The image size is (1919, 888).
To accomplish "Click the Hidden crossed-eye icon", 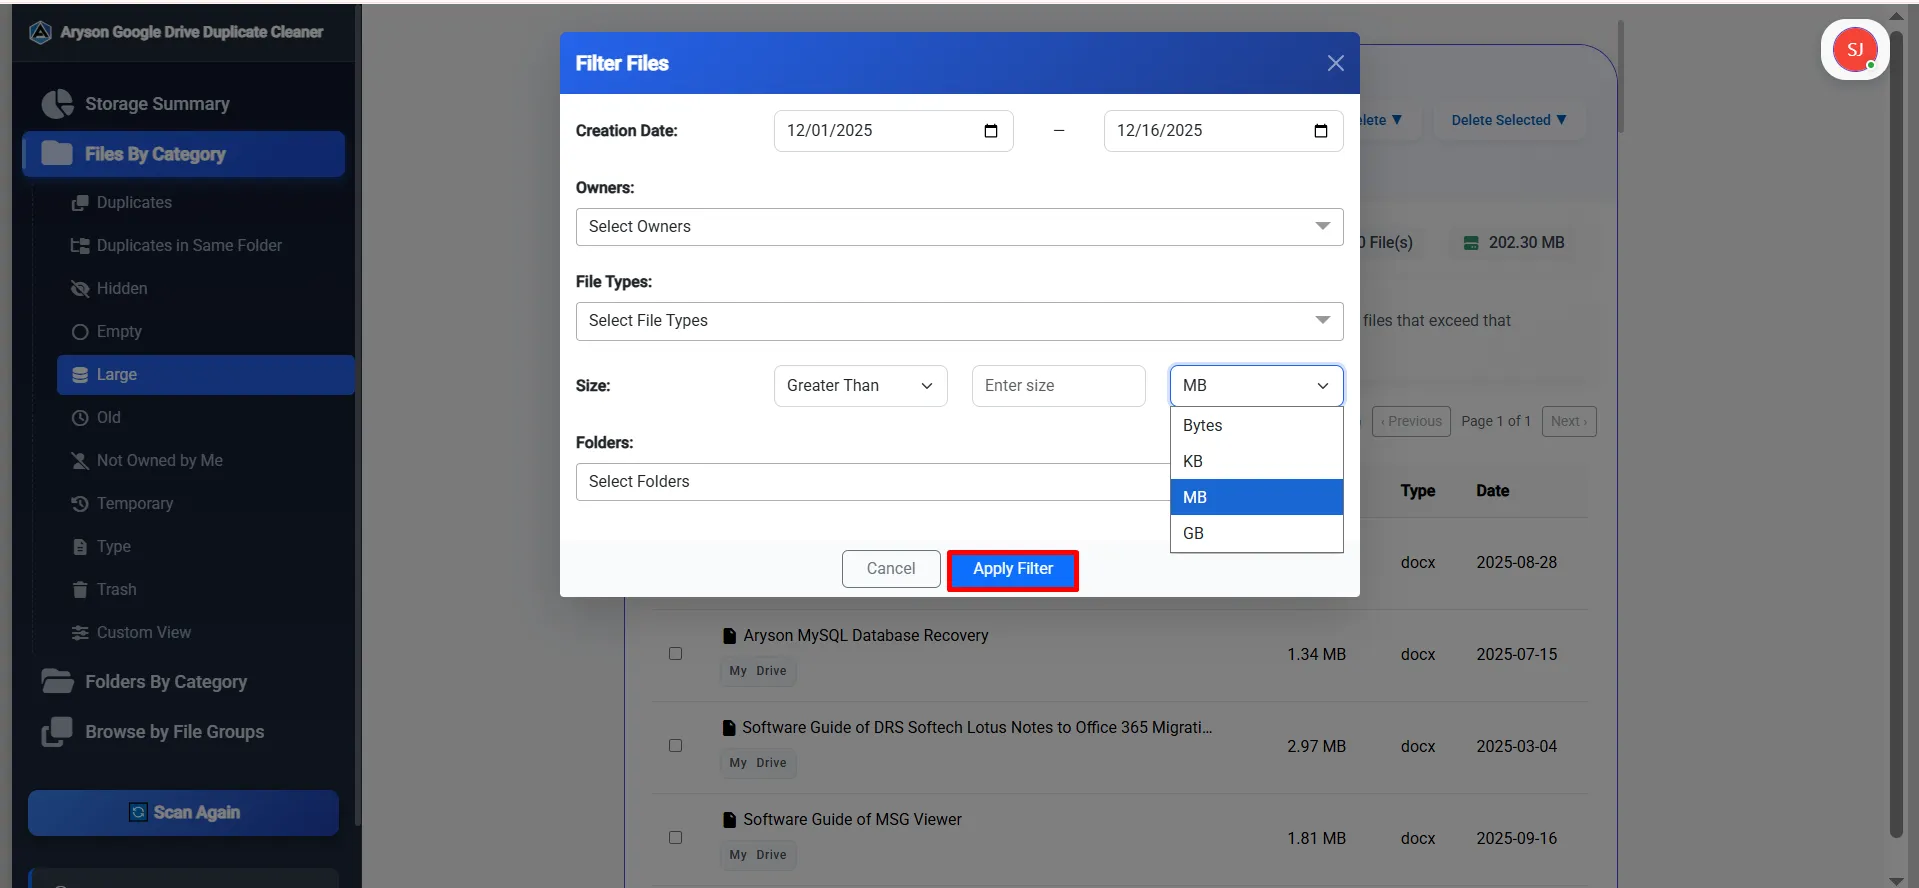I will click(80, 289).
